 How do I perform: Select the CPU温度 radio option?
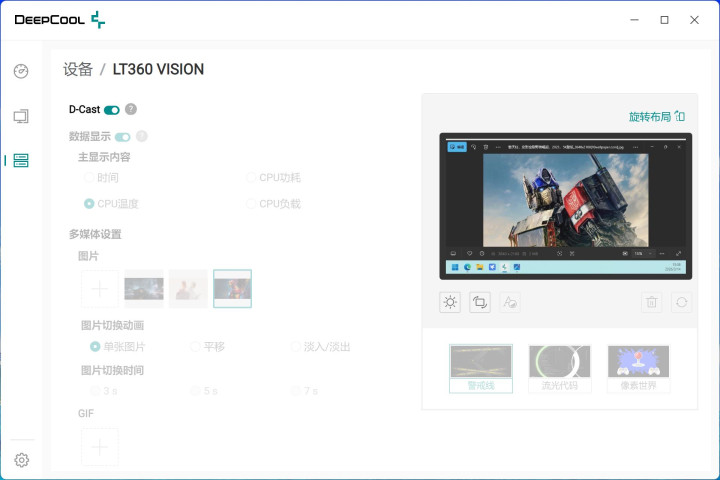coord(90,204)
